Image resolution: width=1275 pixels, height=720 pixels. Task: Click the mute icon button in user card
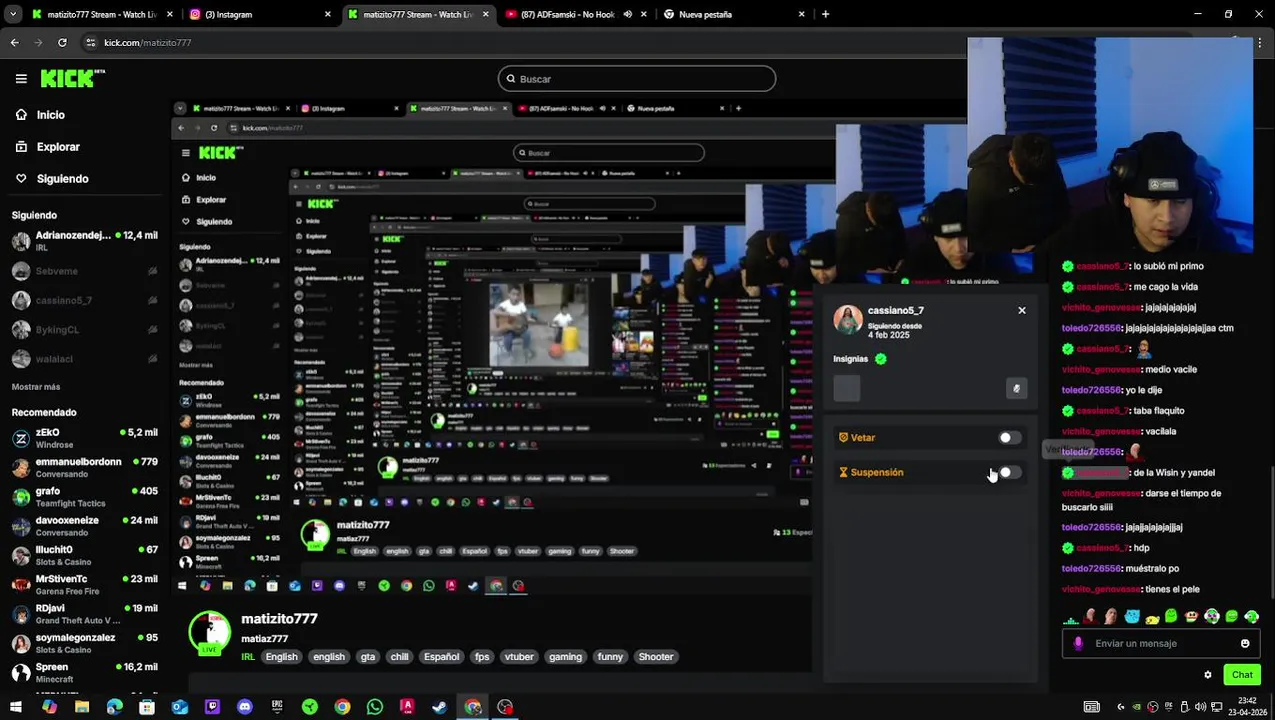click(x=1016, y=389)
